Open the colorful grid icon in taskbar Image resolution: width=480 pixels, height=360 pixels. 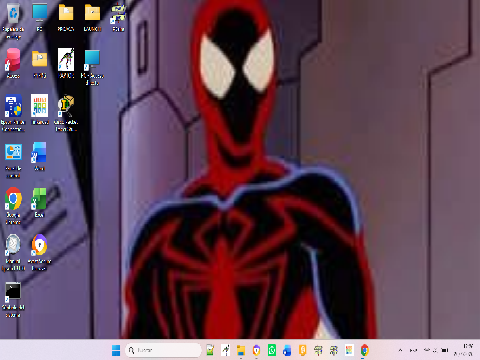(x=349, y=350)
